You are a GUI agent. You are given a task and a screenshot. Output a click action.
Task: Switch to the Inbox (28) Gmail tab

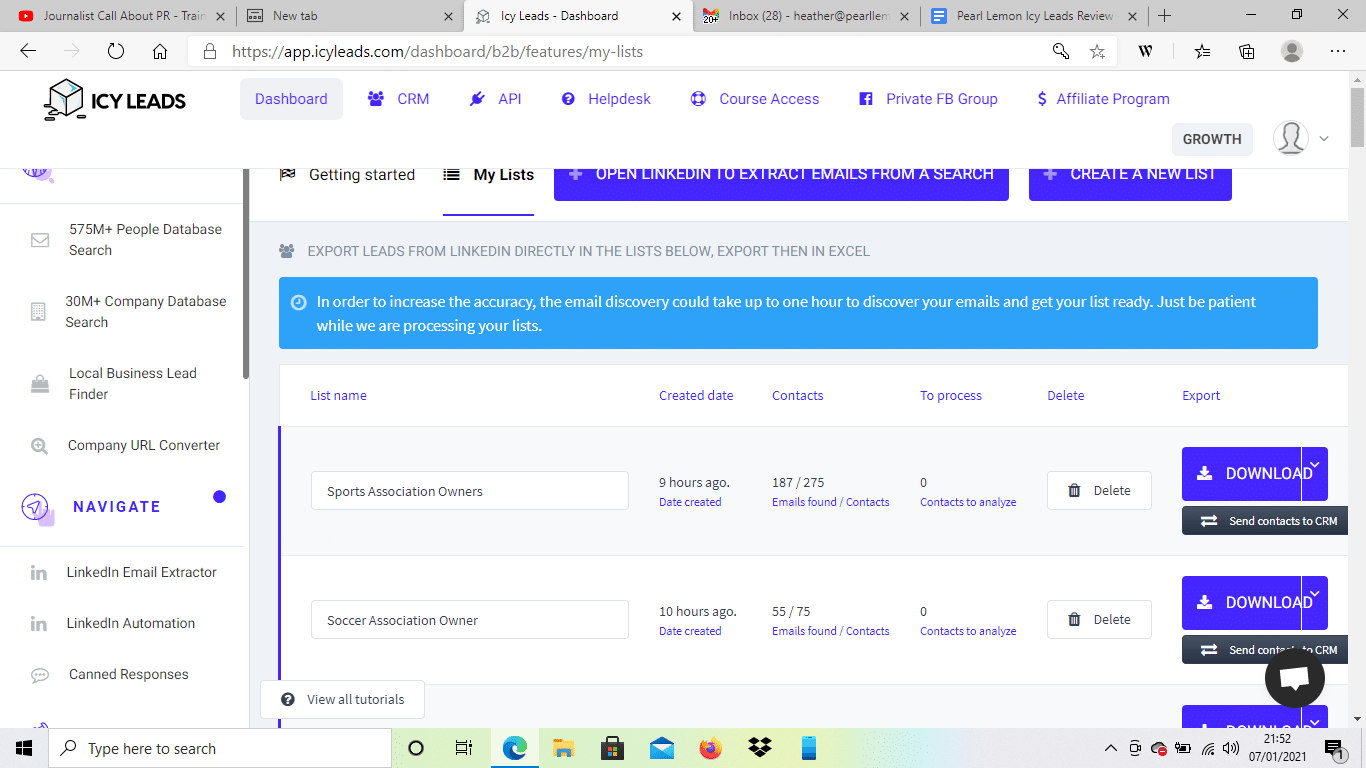pyautogui.click(x=805, y=16)
